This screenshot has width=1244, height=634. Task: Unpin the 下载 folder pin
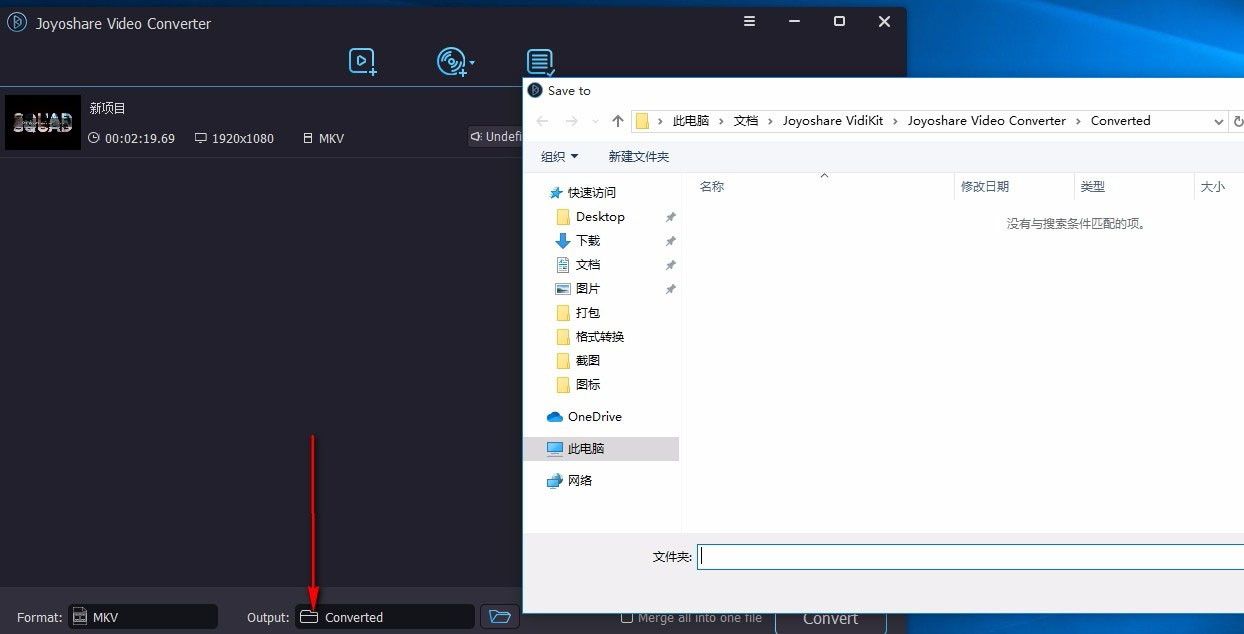click(x=671, y=240)
